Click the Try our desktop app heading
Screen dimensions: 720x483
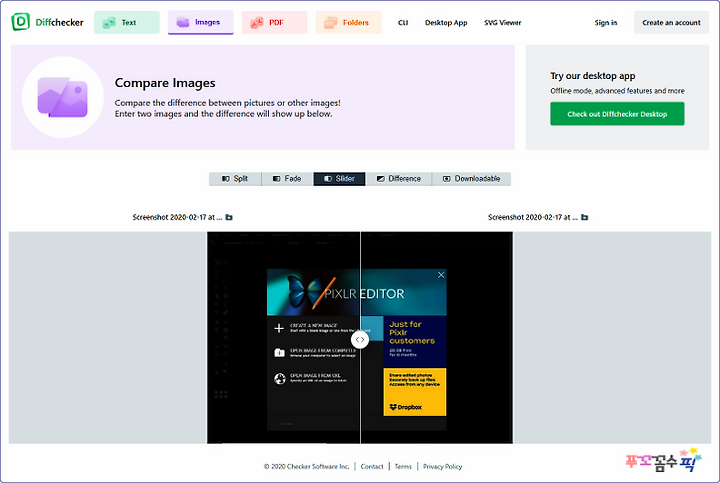[593, 76]
